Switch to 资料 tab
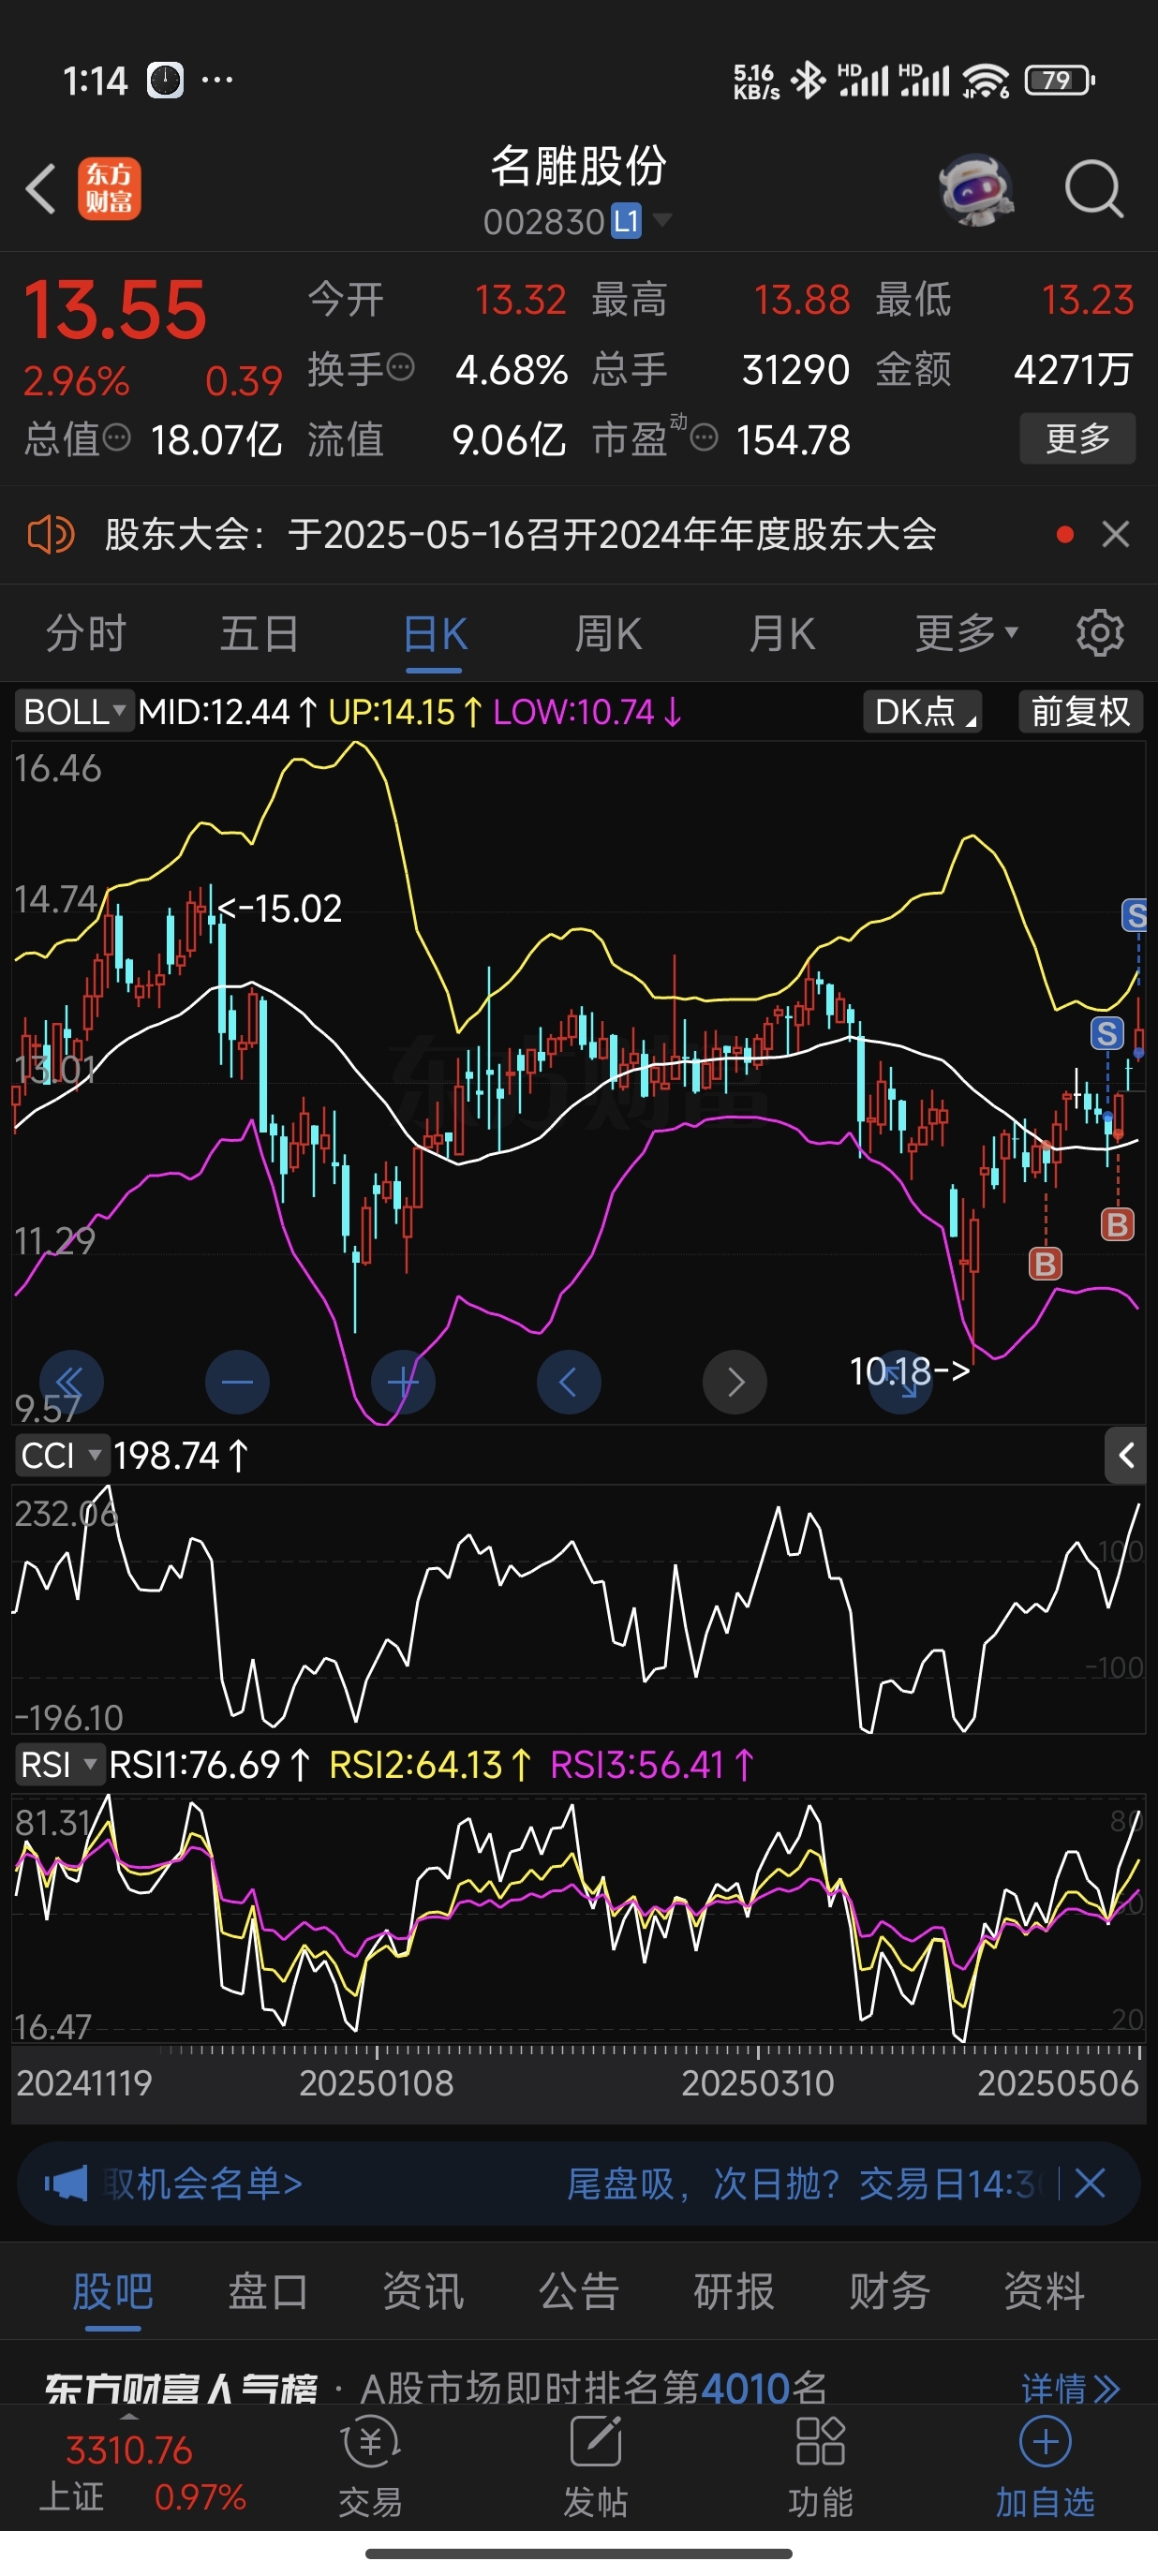Image resolution: width=1158 pixels, height=2576 pixels. (1045, 2290)
